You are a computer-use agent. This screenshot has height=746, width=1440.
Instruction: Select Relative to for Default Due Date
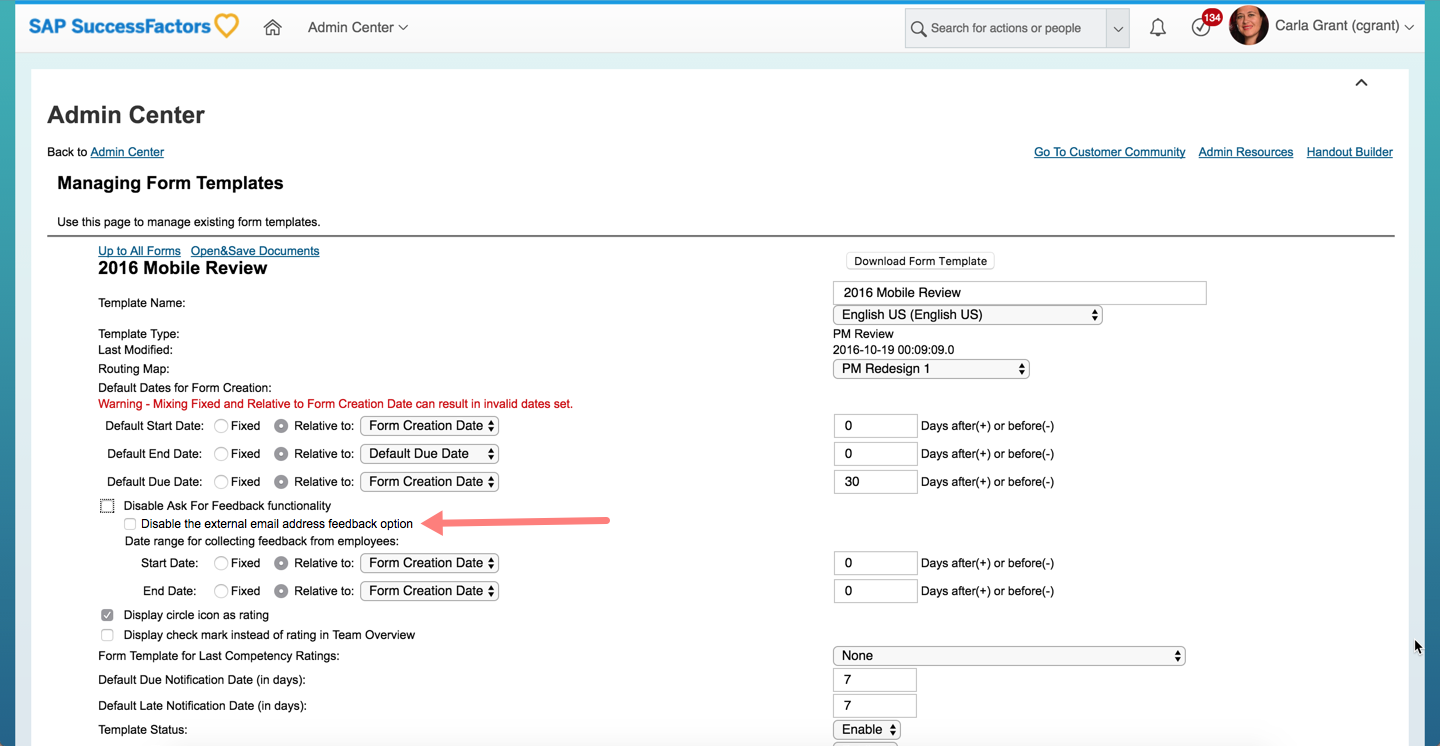tap(281, 482)
